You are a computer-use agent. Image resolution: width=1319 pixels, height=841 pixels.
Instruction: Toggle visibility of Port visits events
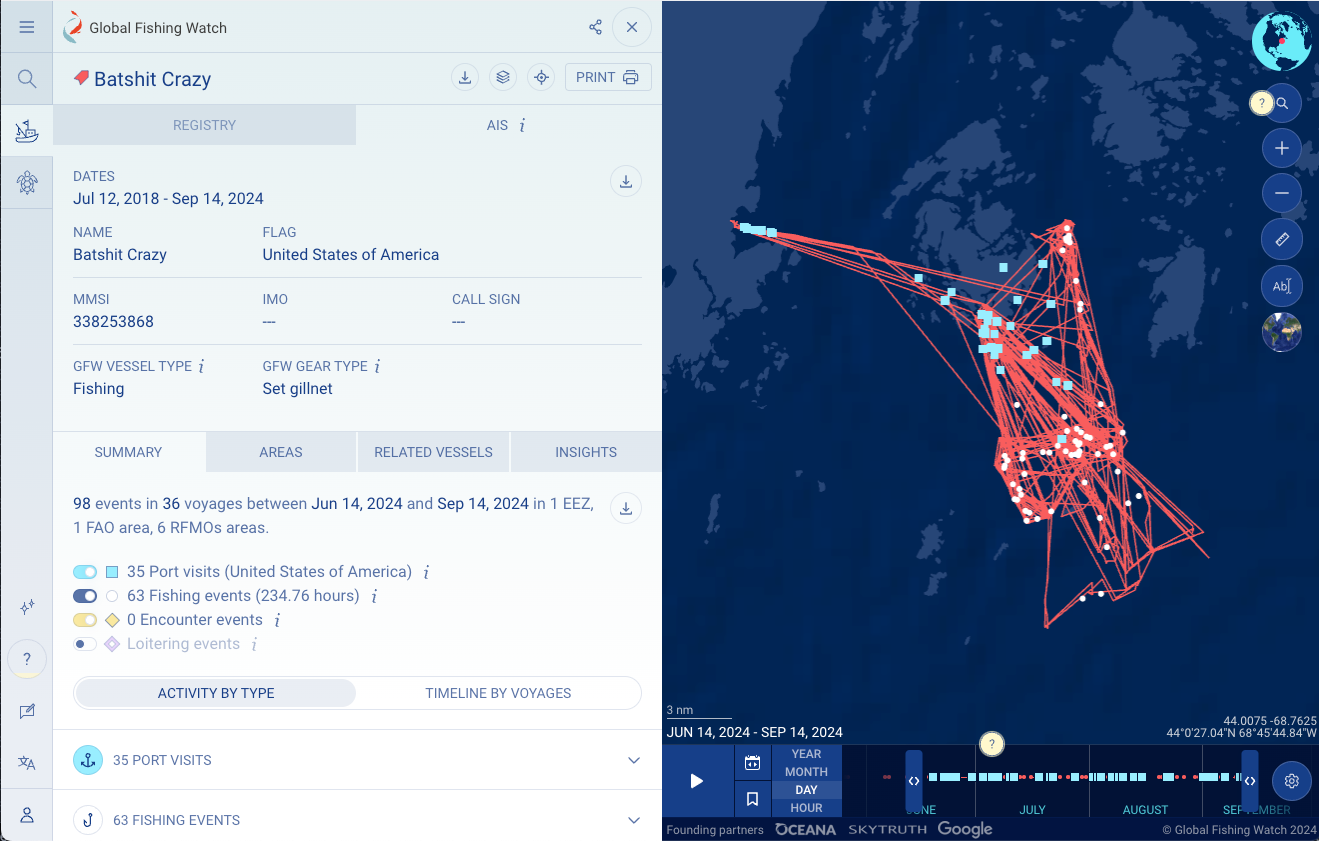tap(85, 571)
